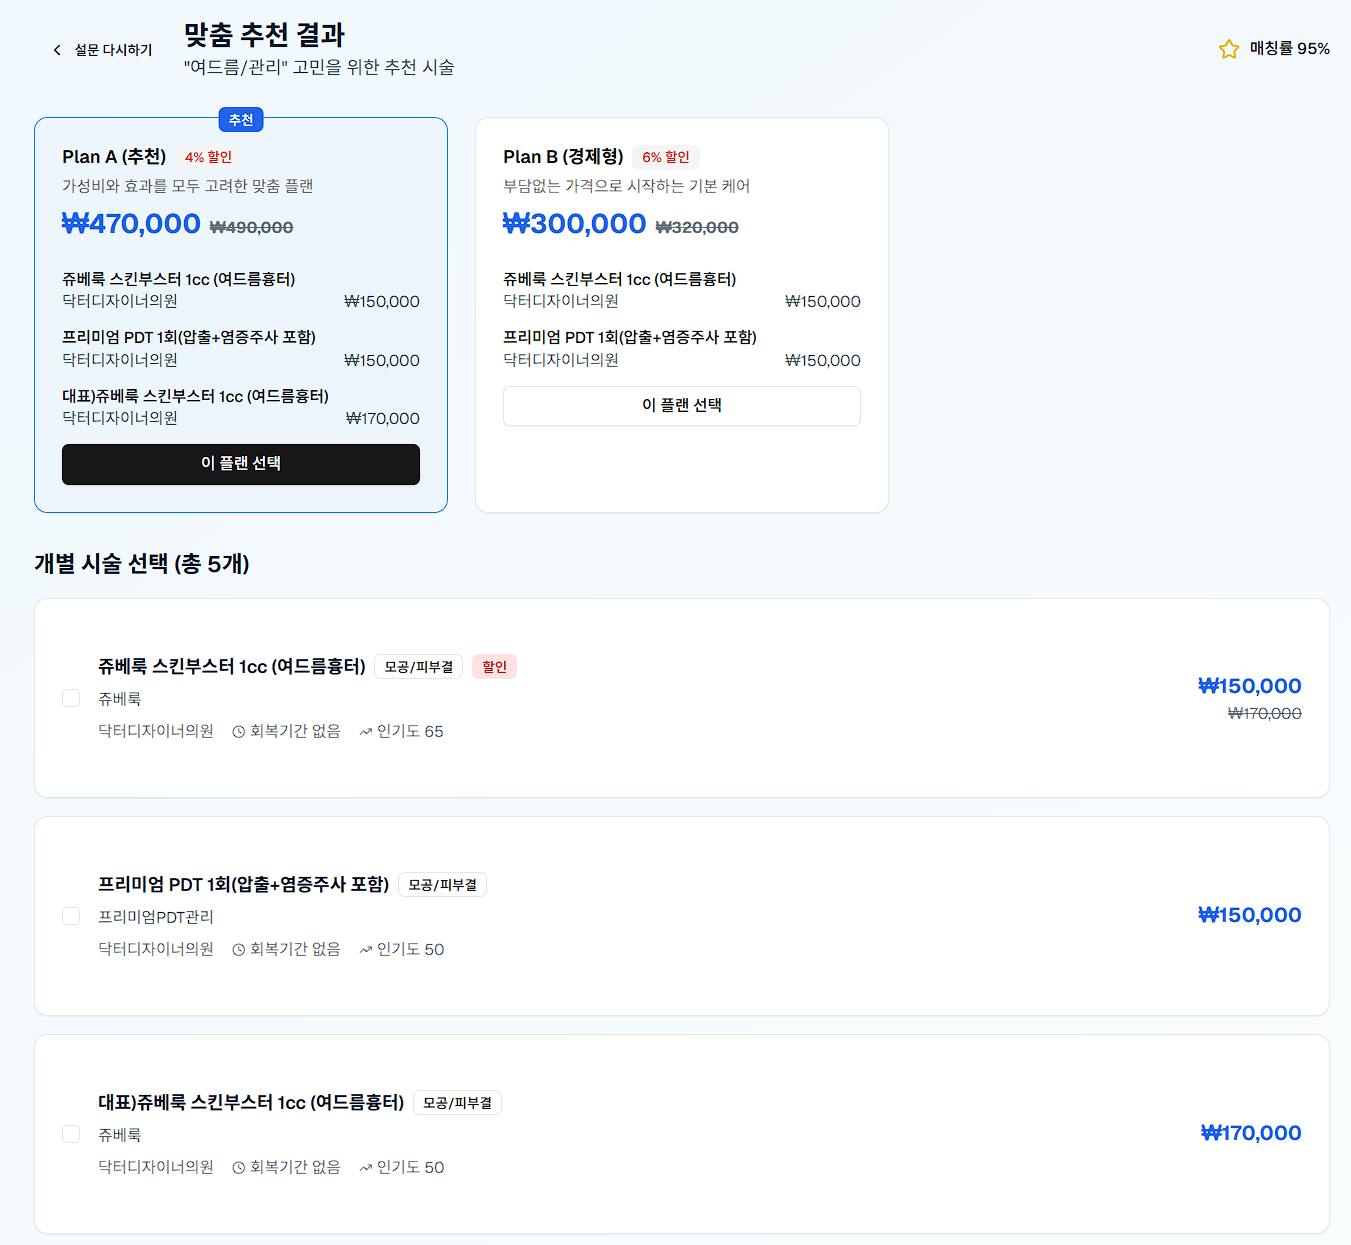Click struck-through ₩170,000 on first procedure card
This screenshot has height=1245, width=1351.
point(1265,714)
